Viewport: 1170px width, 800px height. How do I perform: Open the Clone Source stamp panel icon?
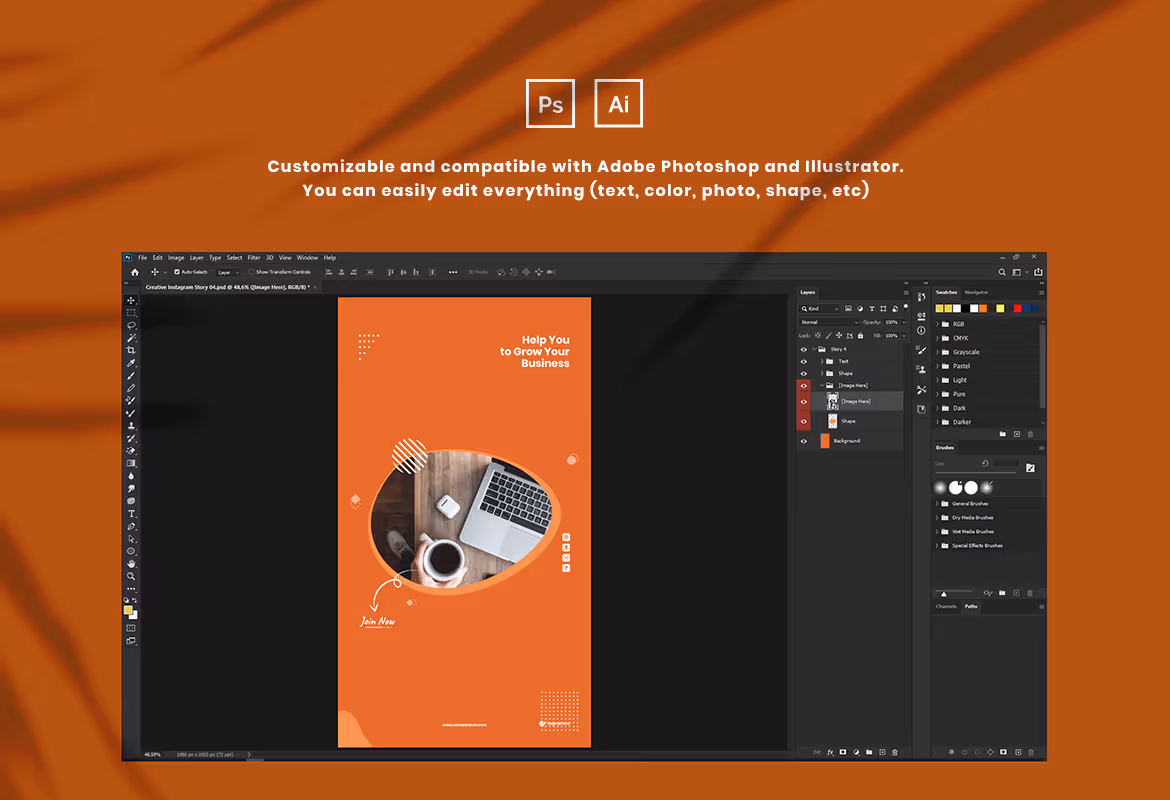pyautogui.click(x=922, y=369)
